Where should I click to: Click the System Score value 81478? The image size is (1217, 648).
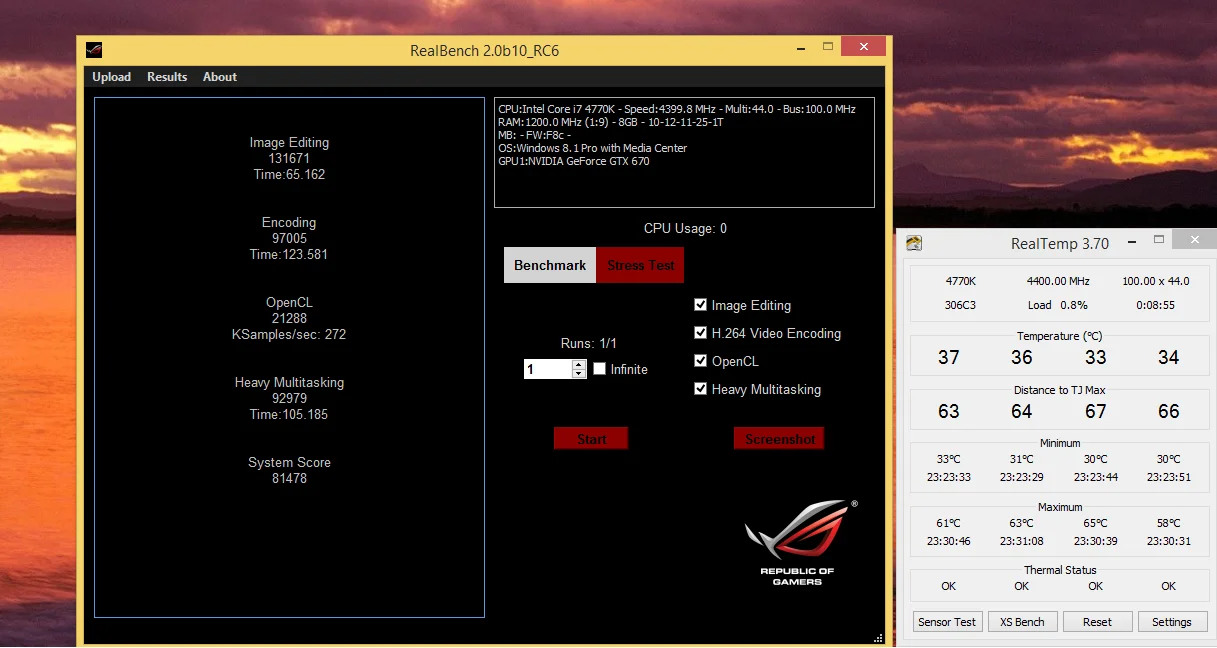coord(289,479)
